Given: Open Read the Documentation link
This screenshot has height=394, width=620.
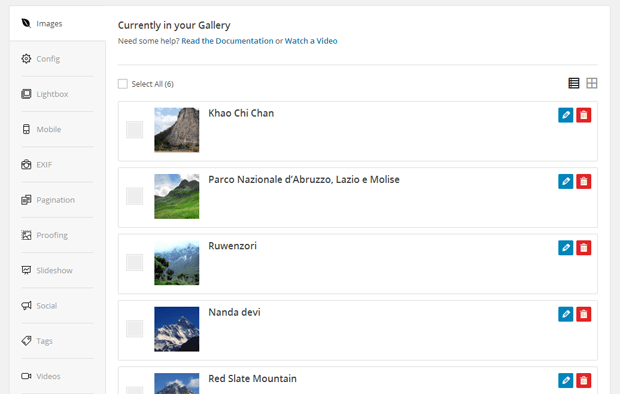Looking at the screenshot, I should (x=227, y=41).
